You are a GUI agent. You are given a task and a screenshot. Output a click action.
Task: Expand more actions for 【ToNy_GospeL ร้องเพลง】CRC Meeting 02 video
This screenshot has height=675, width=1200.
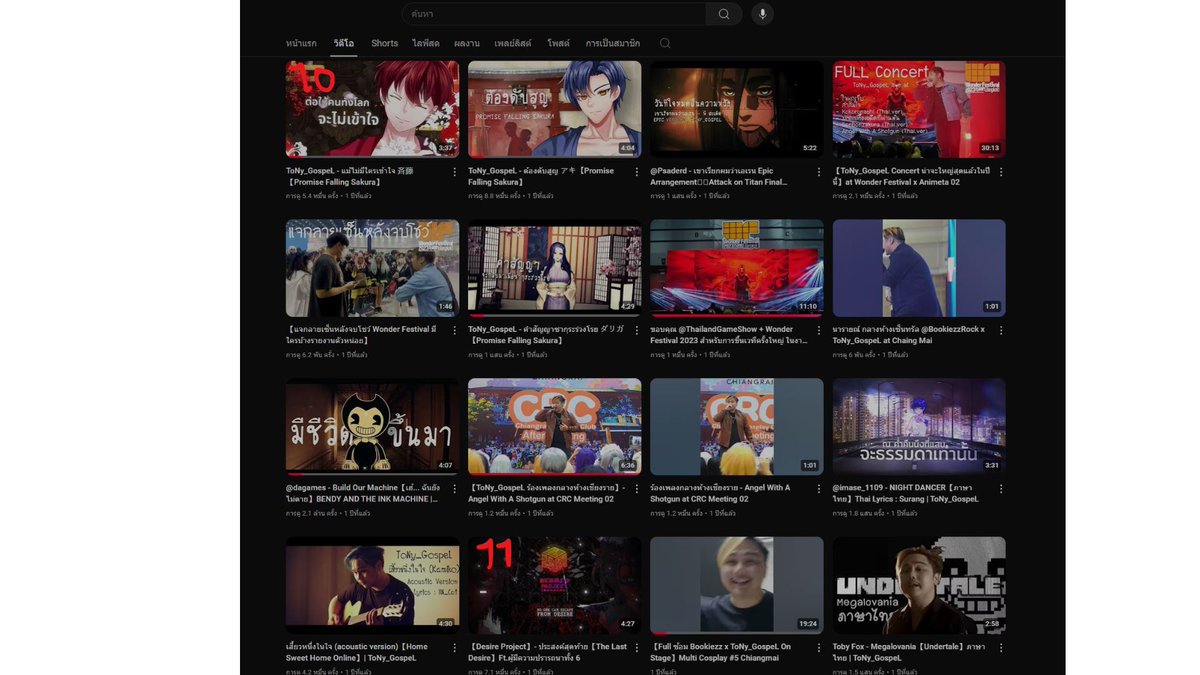click(x=637, y=489)
